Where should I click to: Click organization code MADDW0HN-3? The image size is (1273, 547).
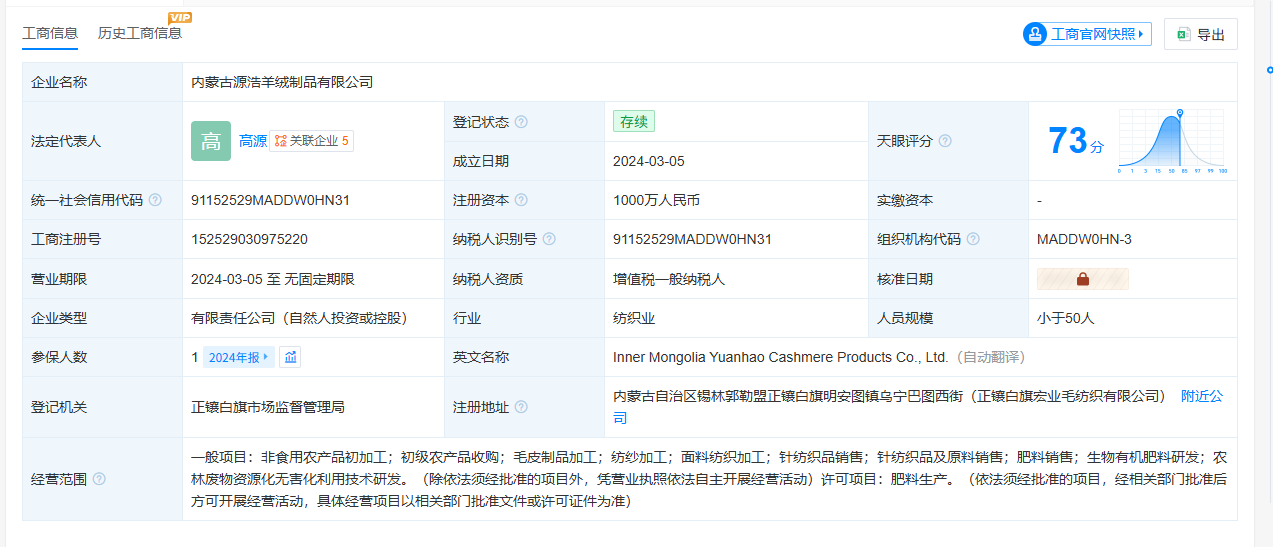point(1084,239)
